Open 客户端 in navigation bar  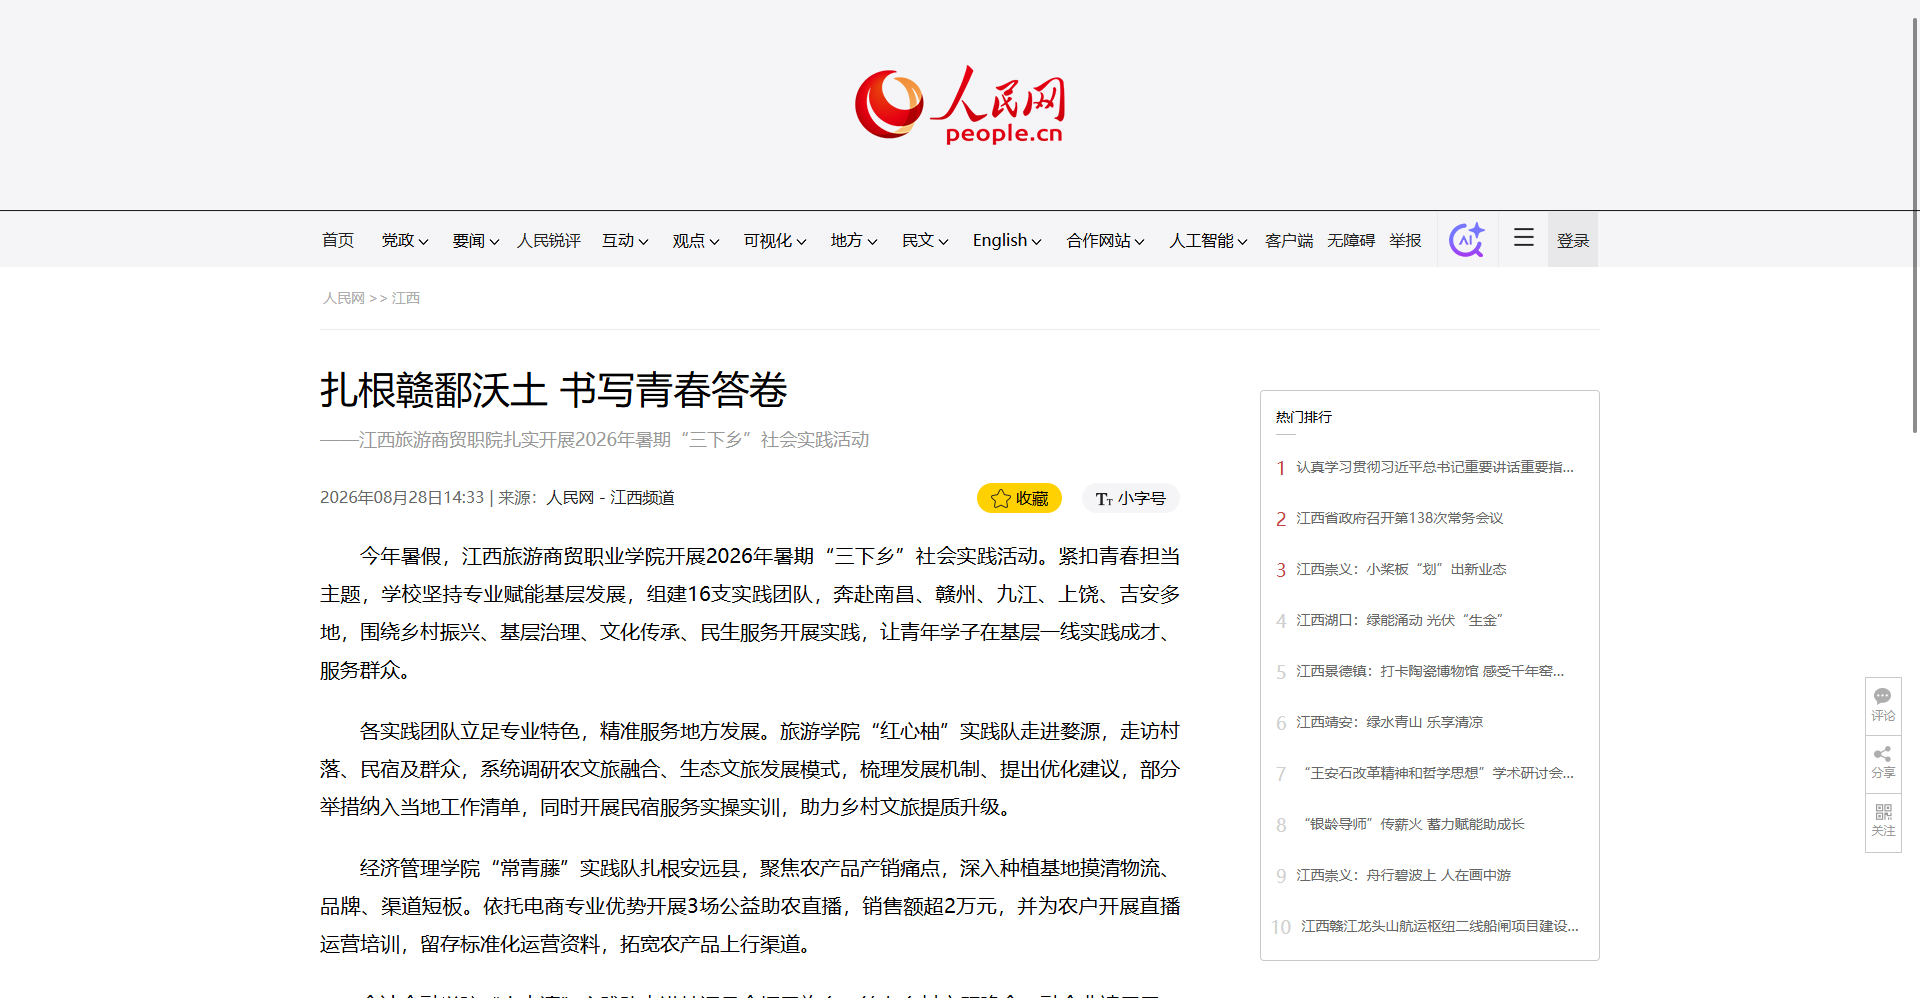[1289, 240]
